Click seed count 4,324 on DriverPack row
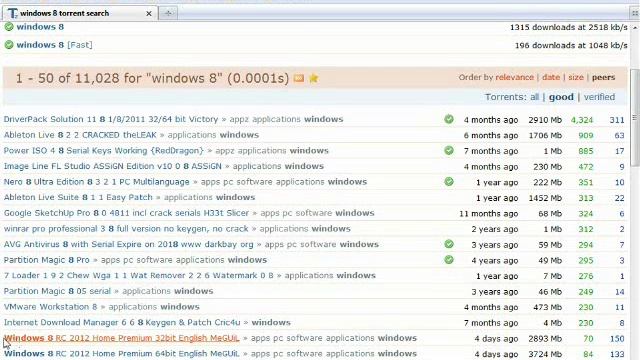Viewport: 640px width, 360px height. coord(582,120)
